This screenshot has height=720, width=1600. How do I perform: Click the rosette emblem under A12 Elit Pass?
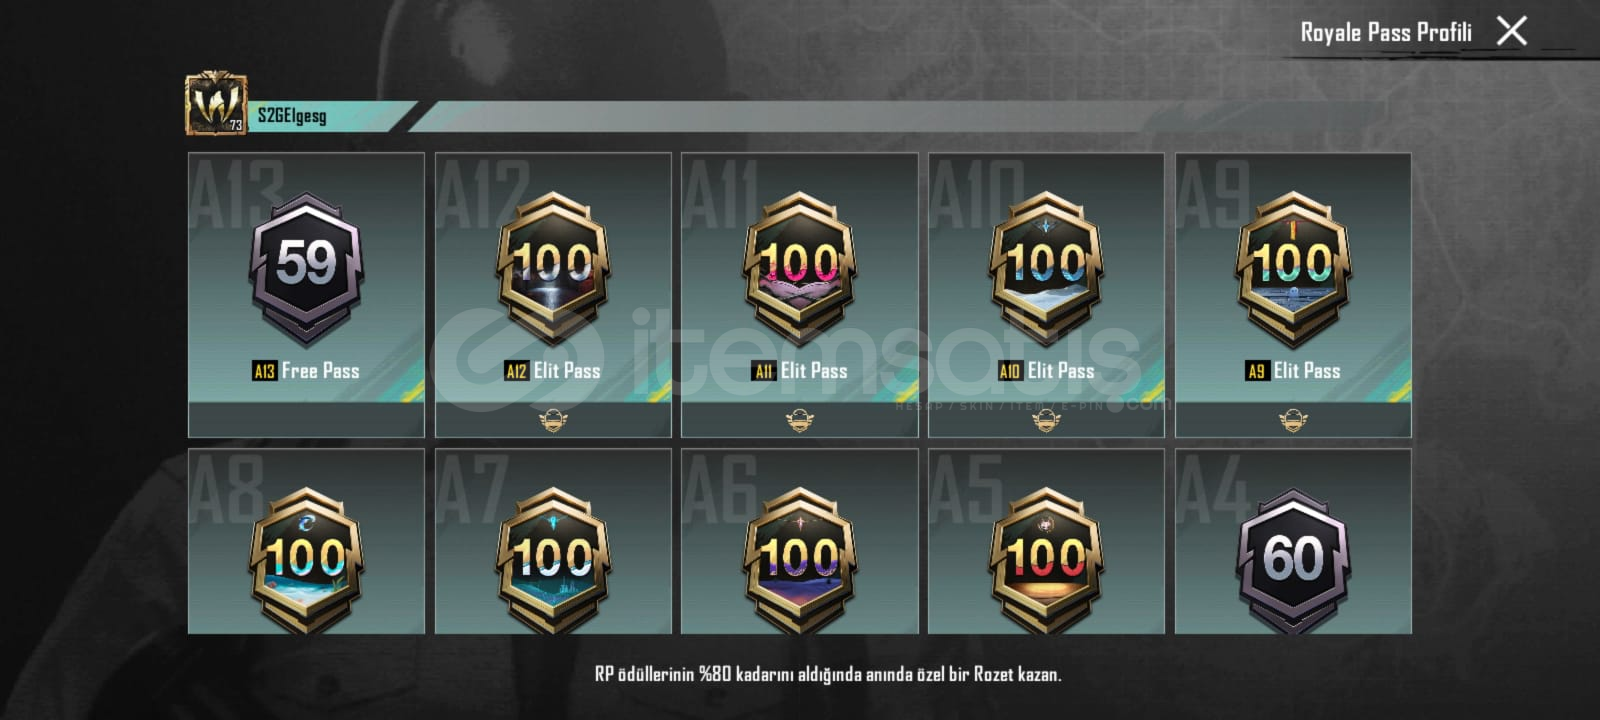pyautogui.click(x=553, y=420)
